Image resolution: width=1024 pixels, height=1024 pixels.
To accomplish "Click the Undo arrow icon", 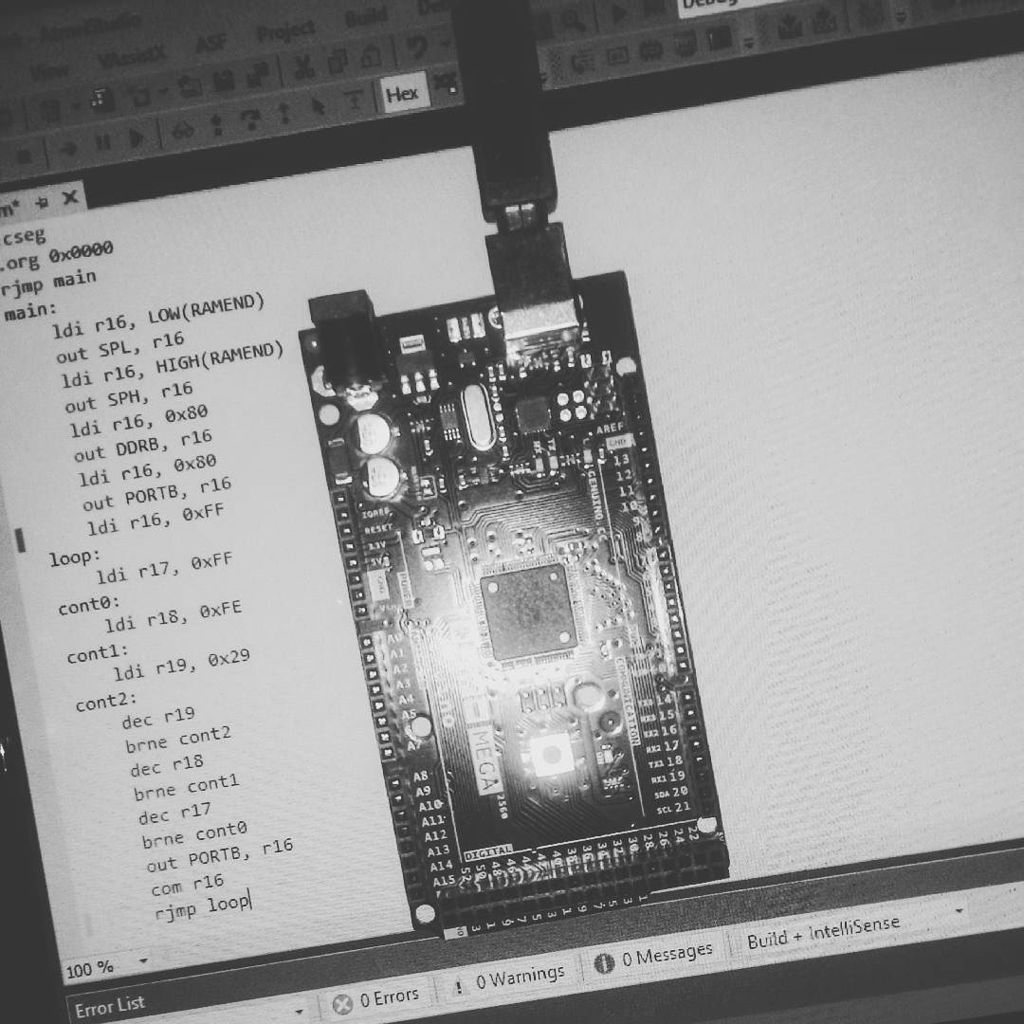I will [416, 46].
